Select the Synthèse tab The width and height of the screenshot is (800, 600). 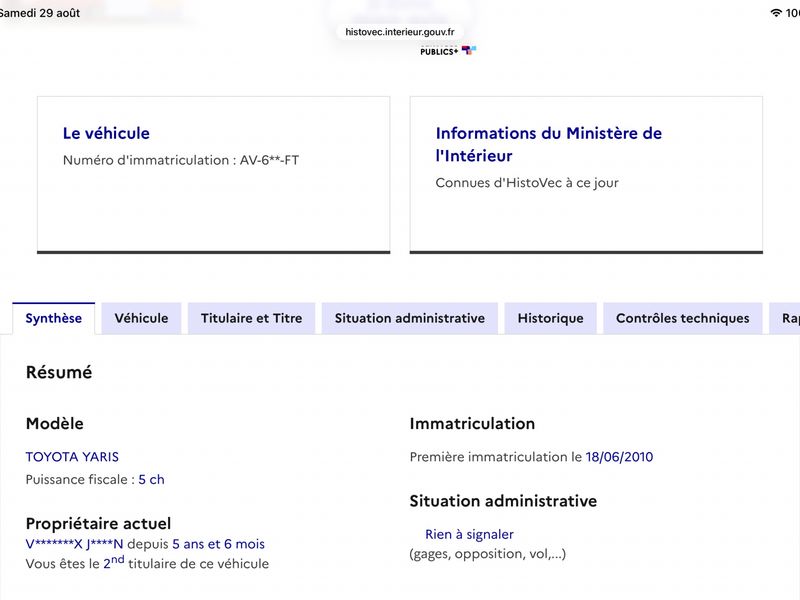coord(54,318)
